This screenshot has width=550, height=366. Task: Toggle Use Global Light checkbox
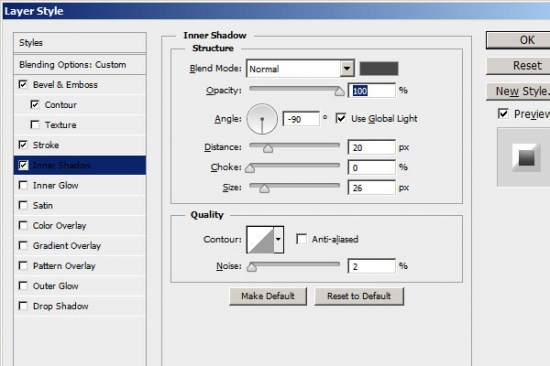[340, 118]
